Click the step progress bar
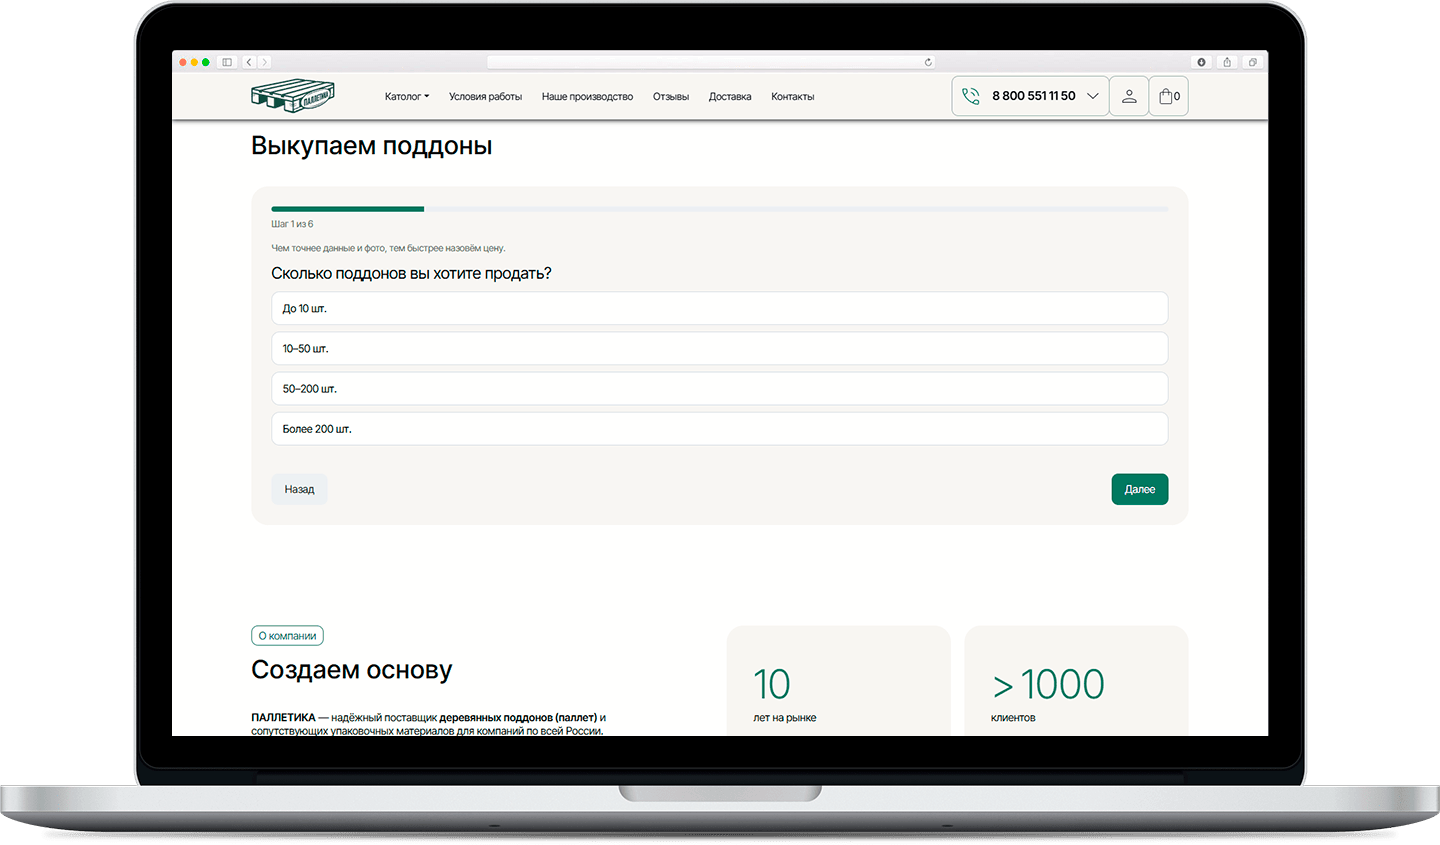Image resolution: width=1440 pixels, height=845 pixels. pos(719,209)
